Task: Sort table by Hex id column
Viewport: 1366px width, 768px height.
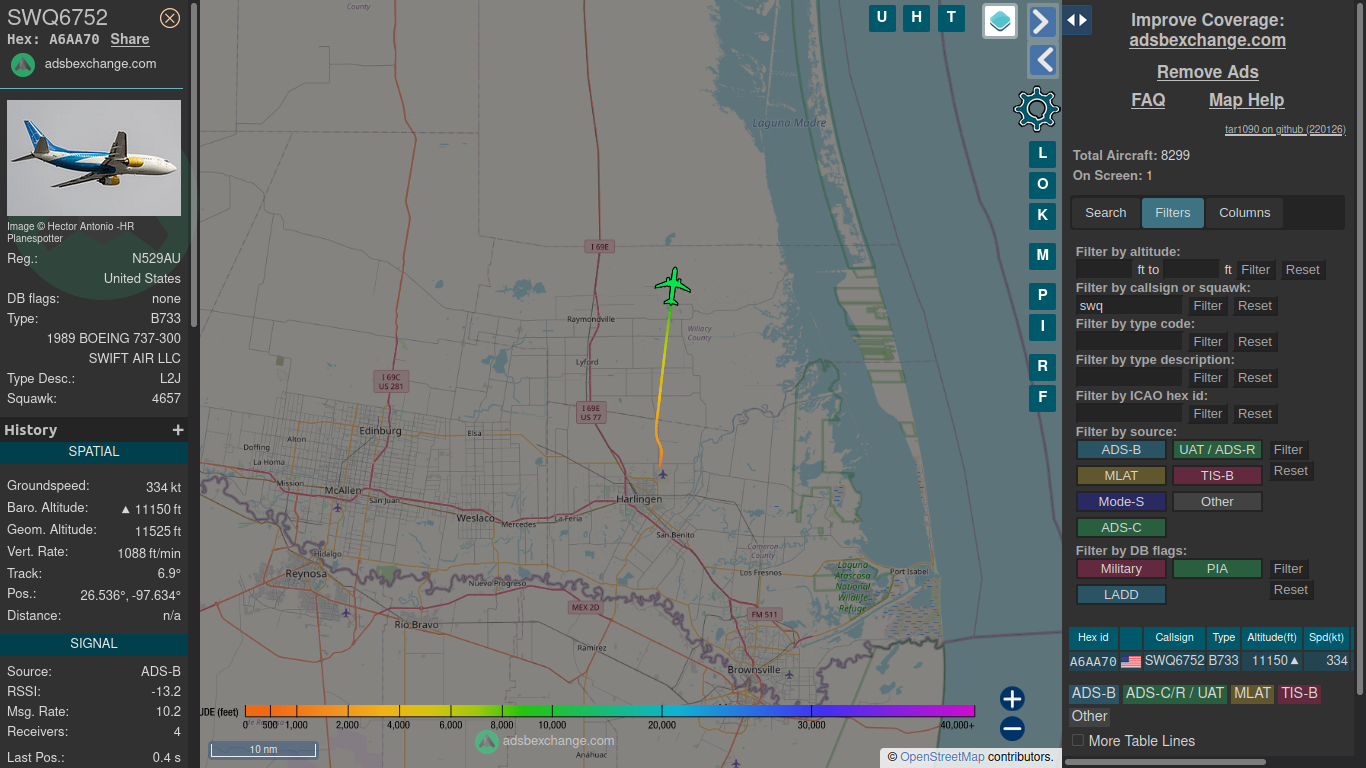Action: 1093,638
